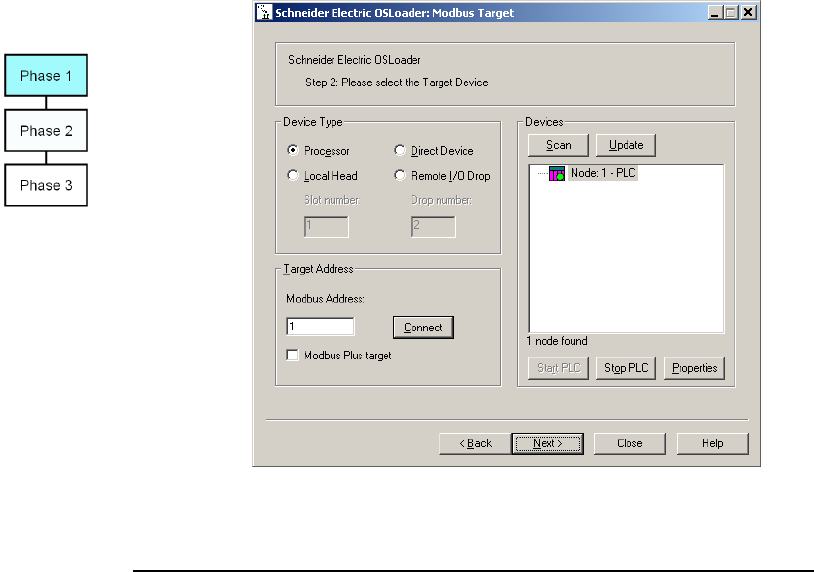Click the Slot number field

[x=326, y=227]
